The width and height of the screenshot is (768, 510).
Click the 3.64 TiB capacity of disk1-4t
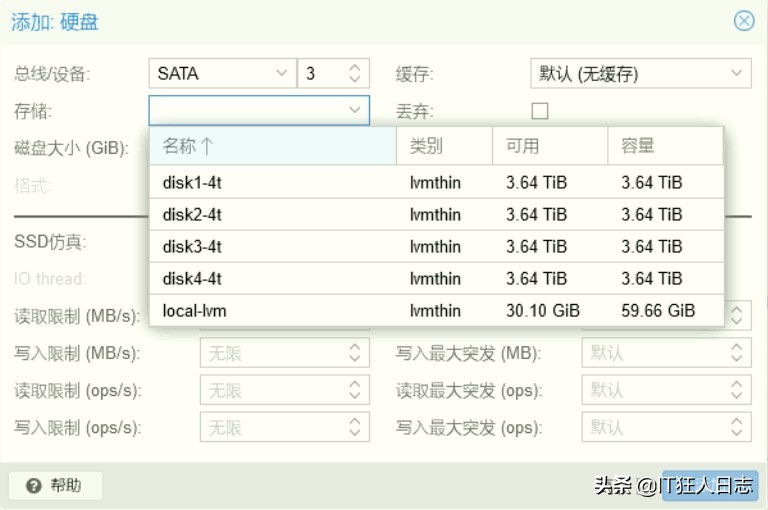651,182
